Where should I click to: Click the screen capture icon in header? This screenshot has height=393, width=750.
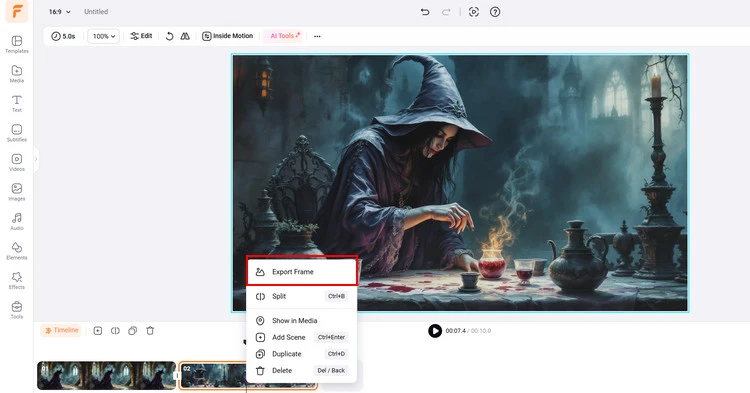(474, 12)
